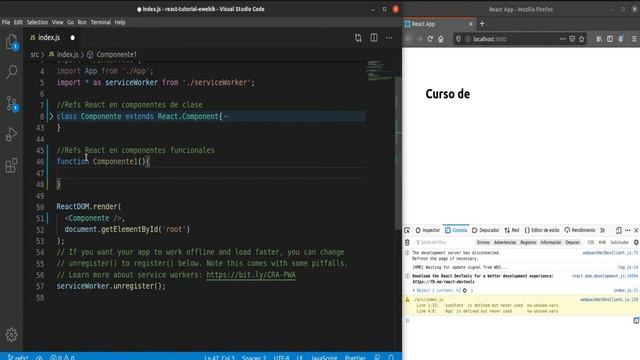Open the Help menu
Screen dimensions: 640x360
(120, 22)
